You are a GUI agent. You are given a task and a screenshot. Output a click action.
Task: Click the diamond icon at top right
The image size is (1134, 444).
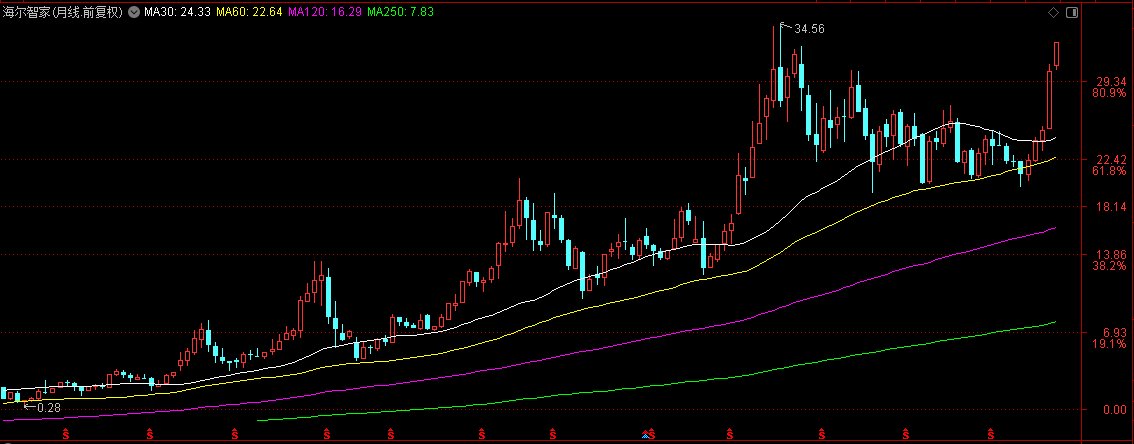(x=1052, y=12)
